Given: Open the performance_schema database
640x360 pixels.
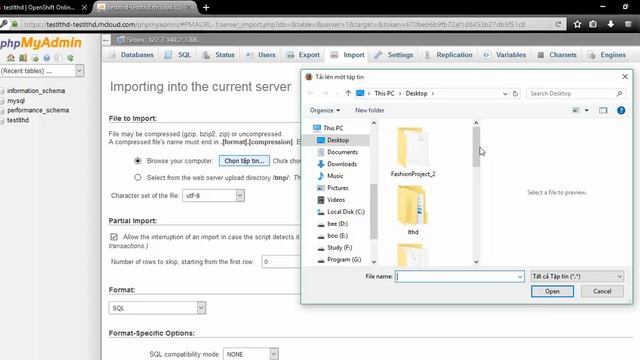Looking at the screenshot, I should point(38,110).
